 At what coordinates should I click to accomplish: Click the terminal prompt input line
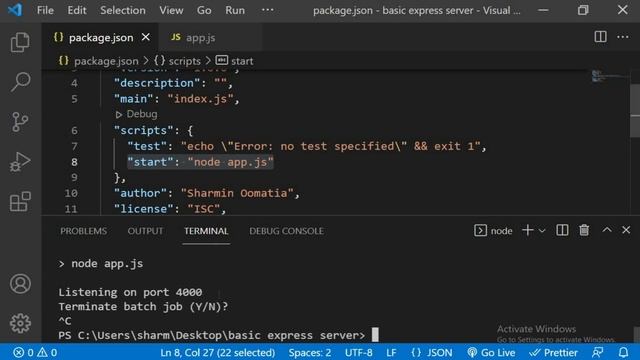(218, 336)
